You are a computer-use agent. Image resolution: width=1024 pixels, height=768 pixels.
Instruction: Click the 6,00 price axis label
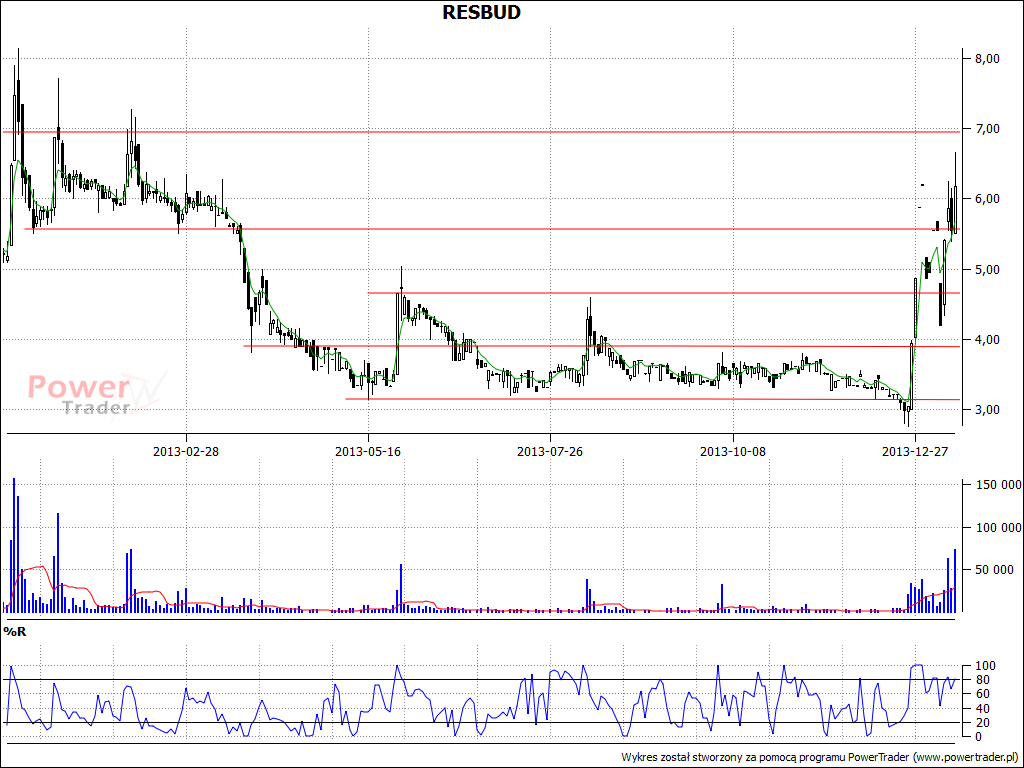point(987,199)
